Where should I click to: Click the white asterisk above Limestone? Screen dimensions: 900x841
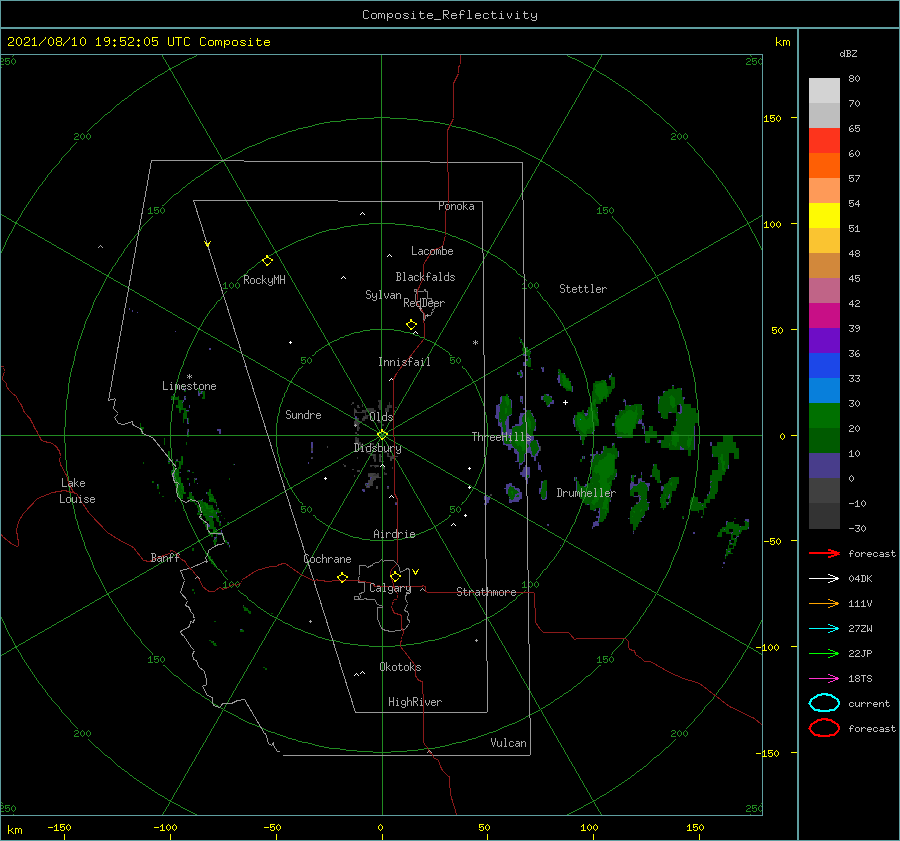189,377
